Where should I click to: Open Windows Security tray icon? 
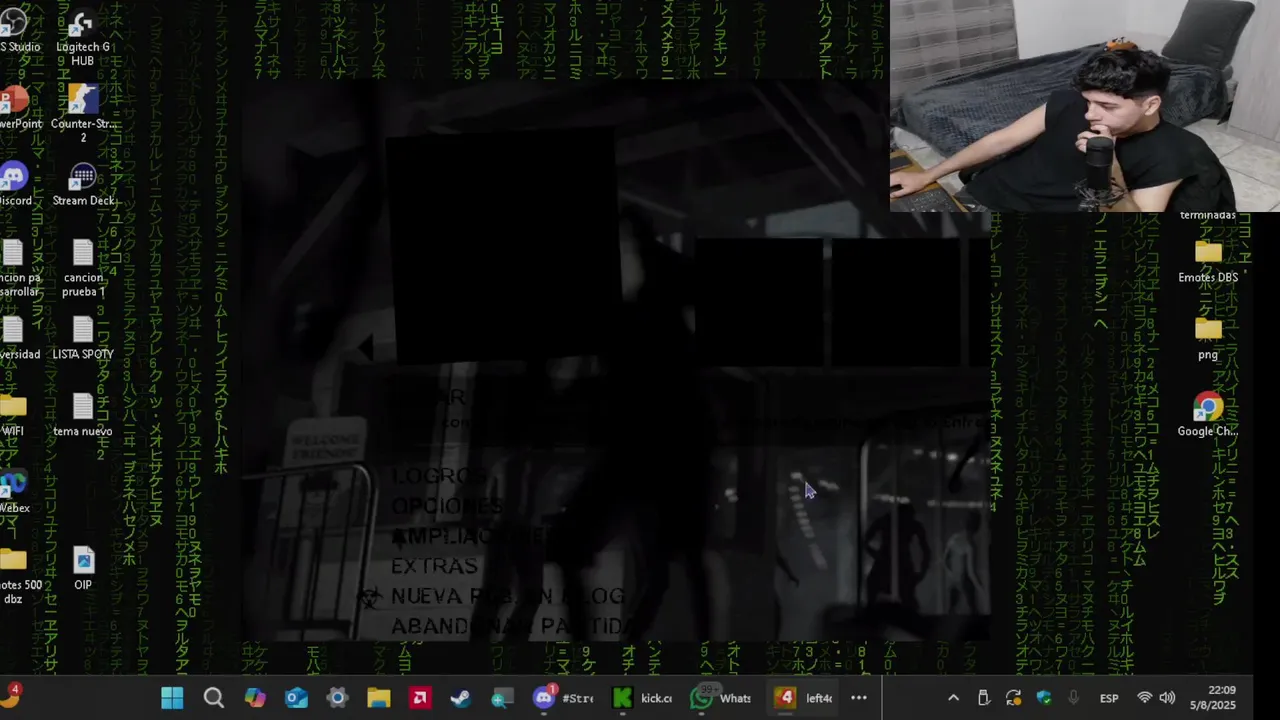(1044, 698)
